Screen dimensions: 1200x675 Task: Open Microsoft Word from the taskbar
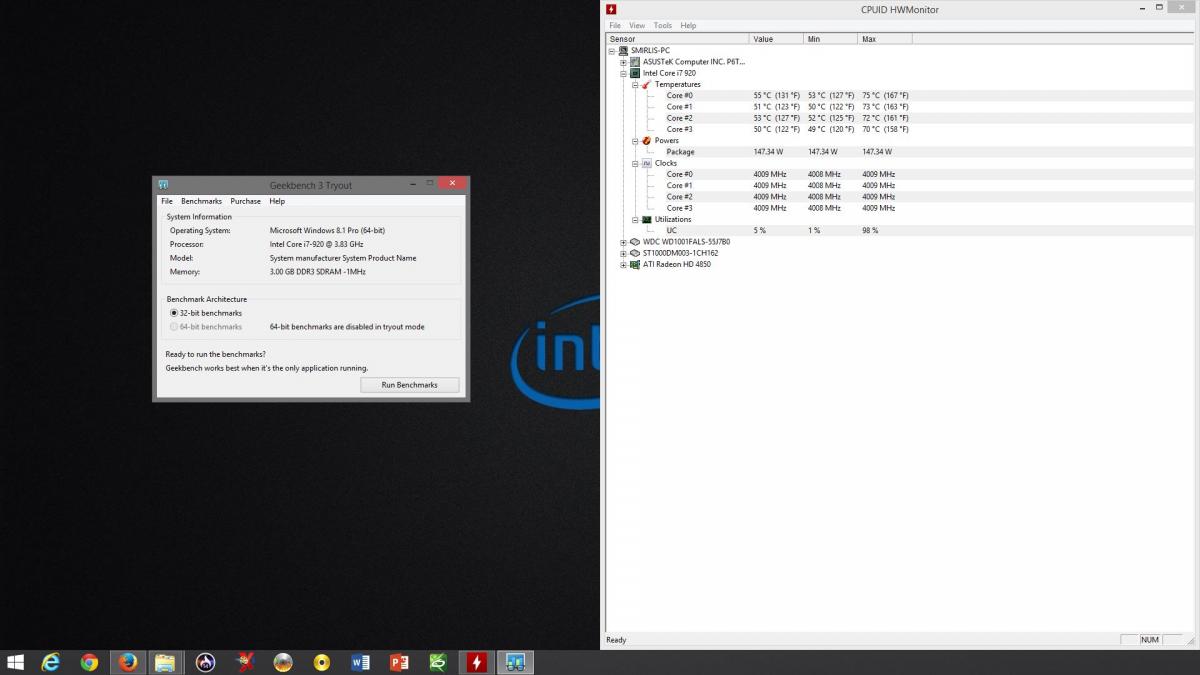[x=361, y=662]
